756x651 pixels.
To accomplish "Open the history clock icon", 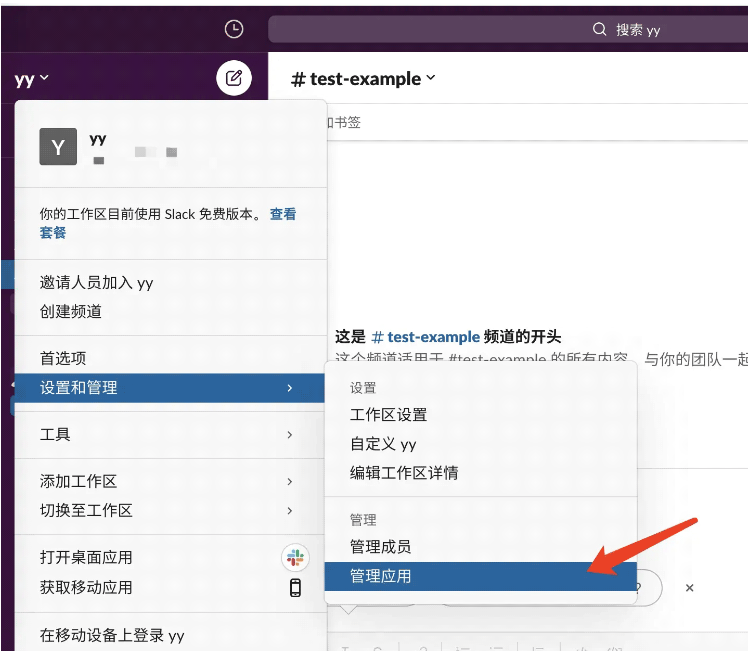I will point(234,29).
